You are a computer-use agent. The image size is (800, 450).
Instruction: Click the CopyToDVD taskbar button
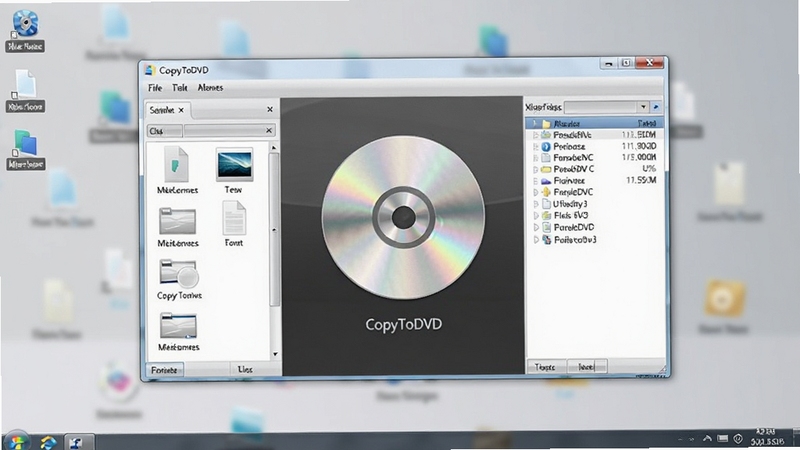coord(79,442)
